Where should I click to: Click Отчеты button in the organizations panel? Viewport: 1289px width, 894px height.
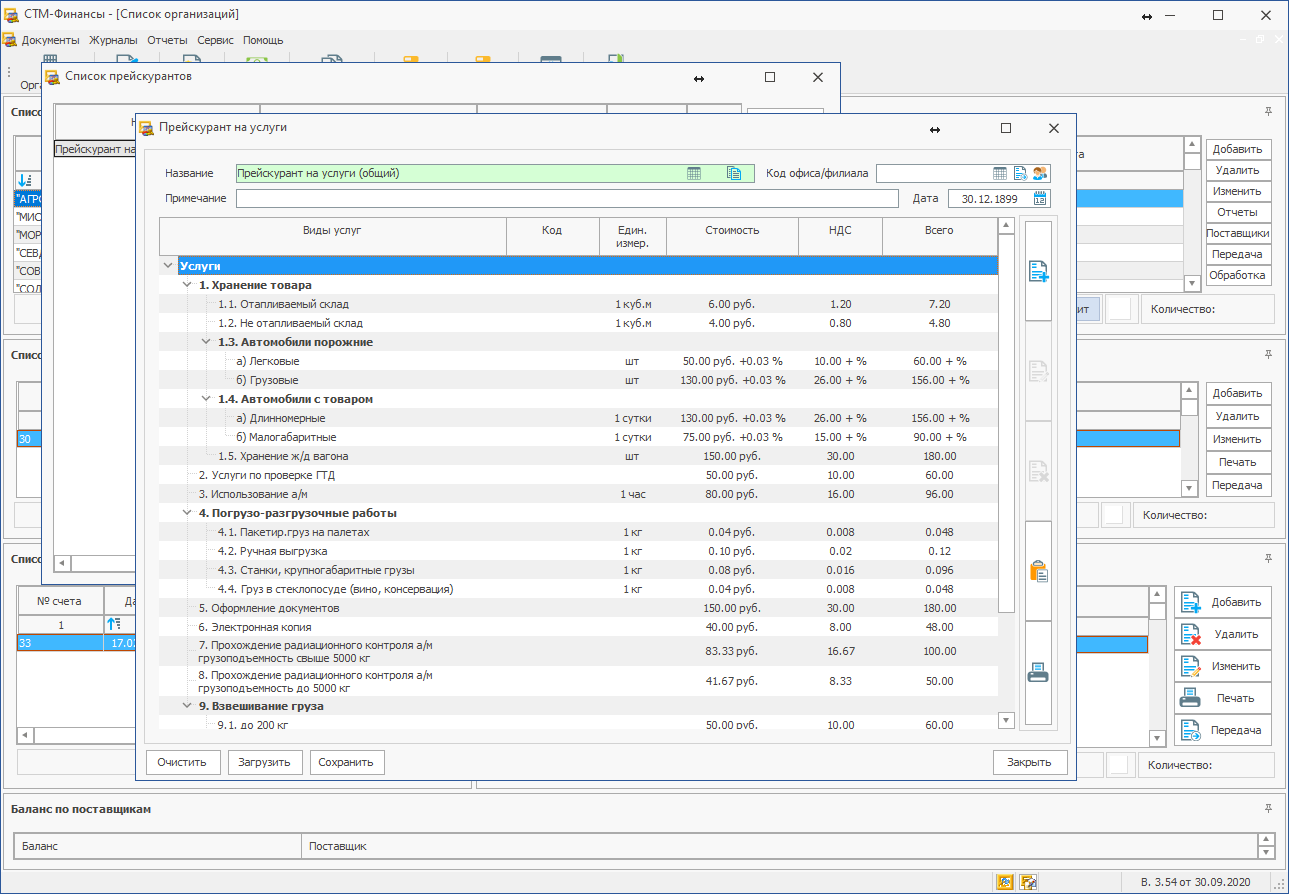tap(1238, 212)
